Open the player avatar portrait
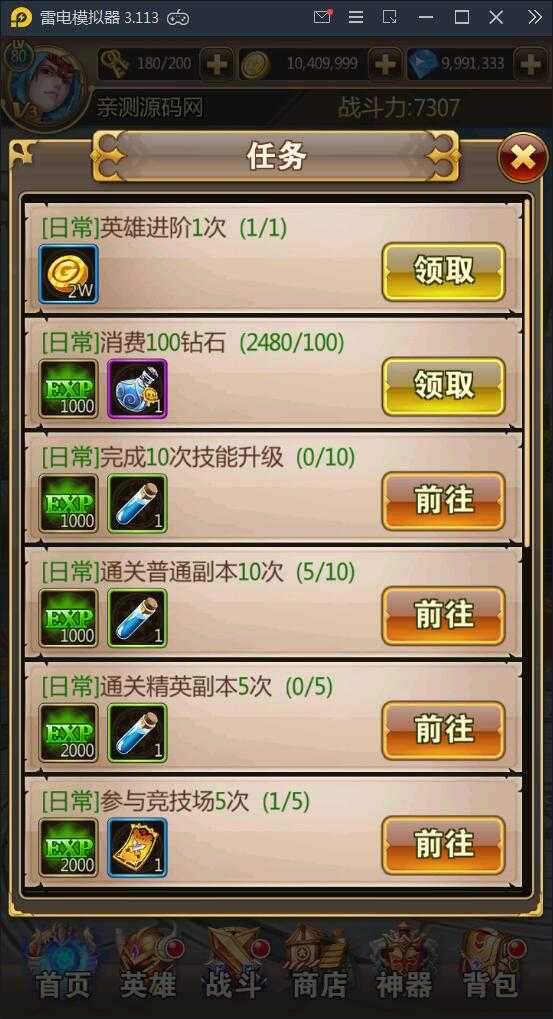553x1019 pixels. pos(44,88)
